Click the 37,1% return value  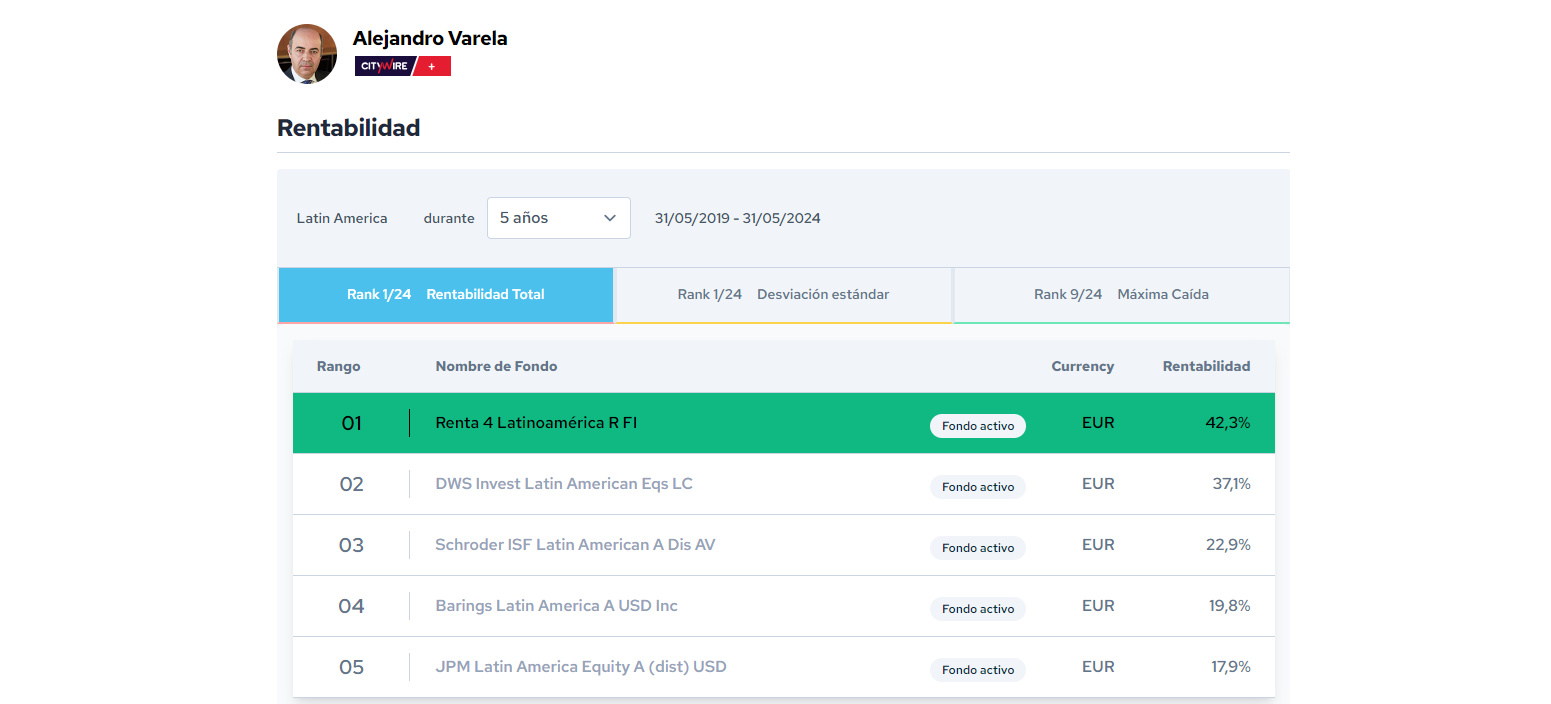pos(1231,484)
